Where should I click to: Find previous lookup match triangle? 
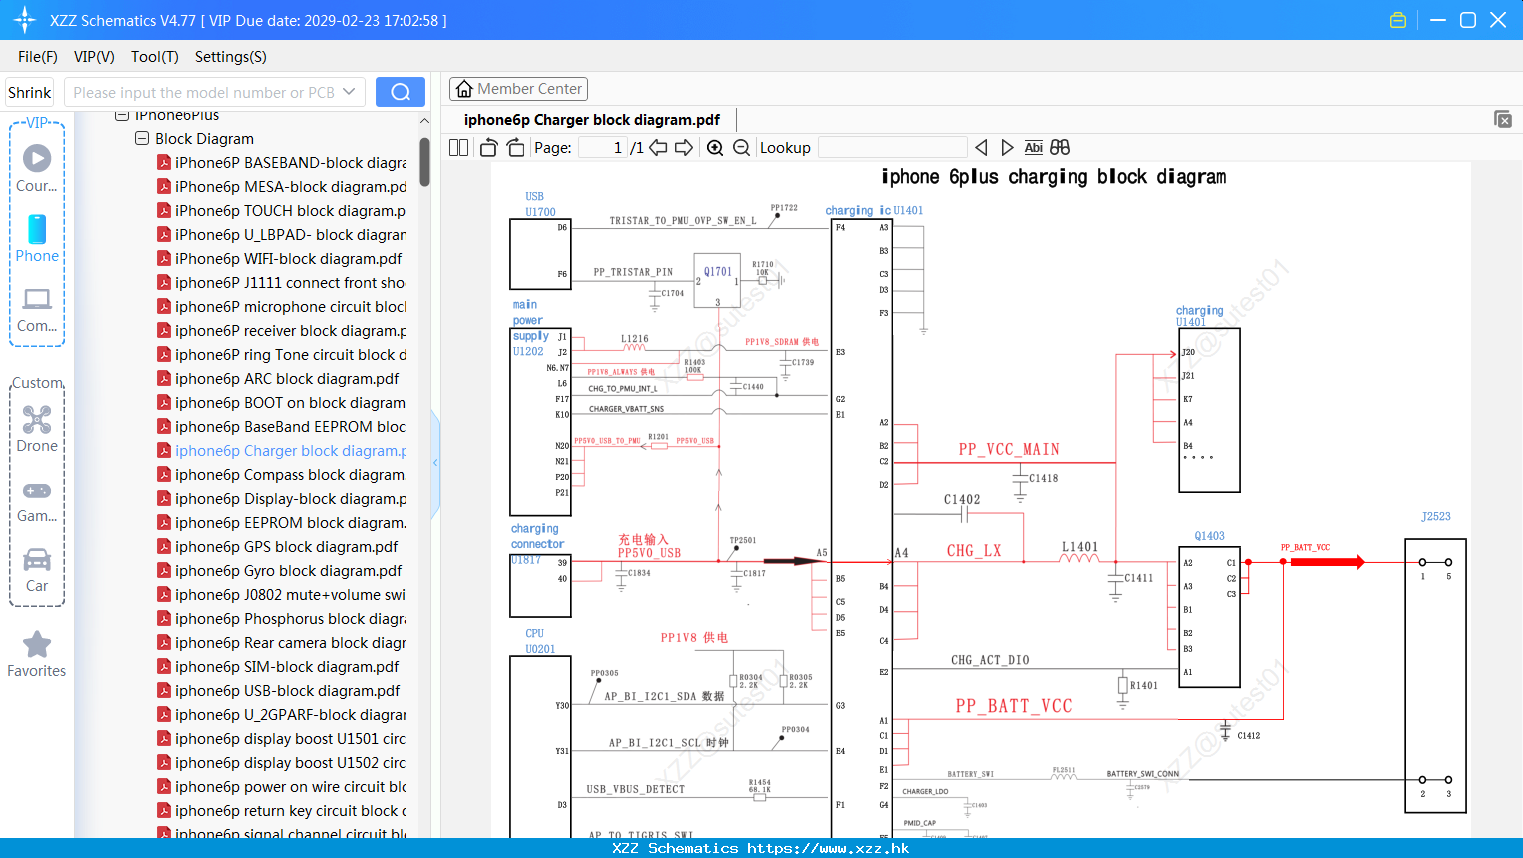(981, 148)
